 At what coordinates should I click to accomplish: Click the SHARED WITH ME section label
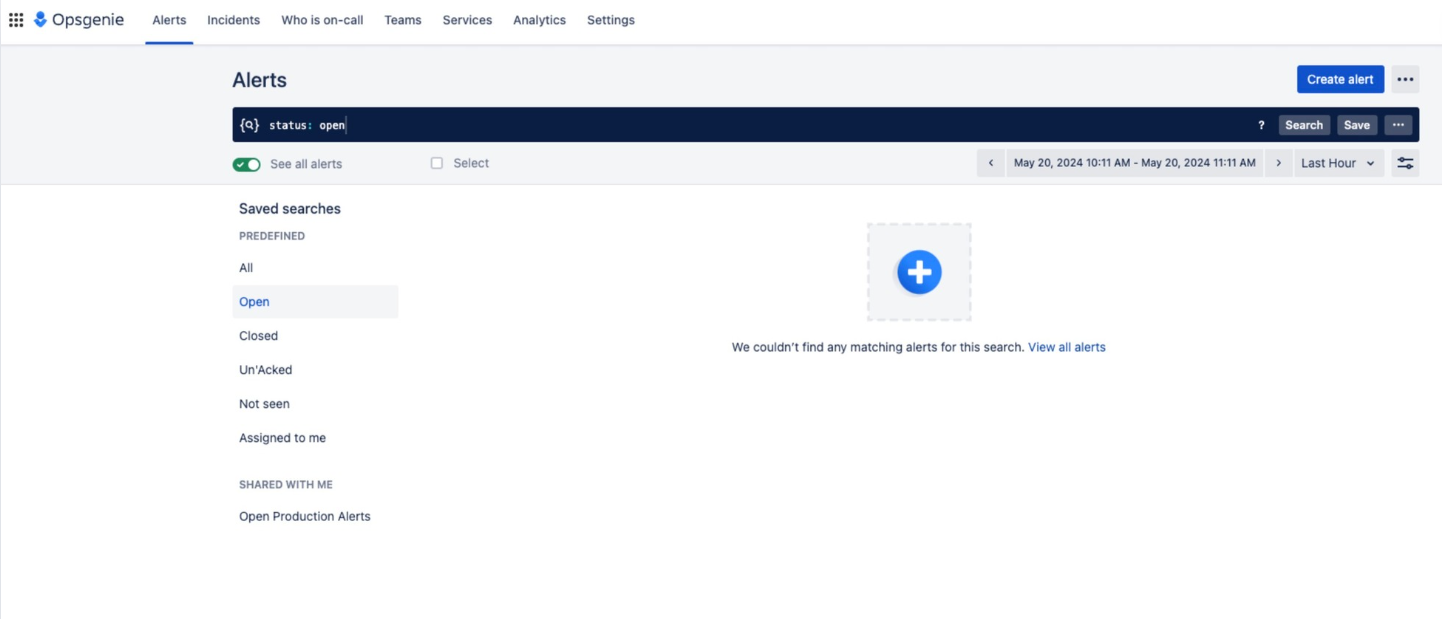point(286,485)
